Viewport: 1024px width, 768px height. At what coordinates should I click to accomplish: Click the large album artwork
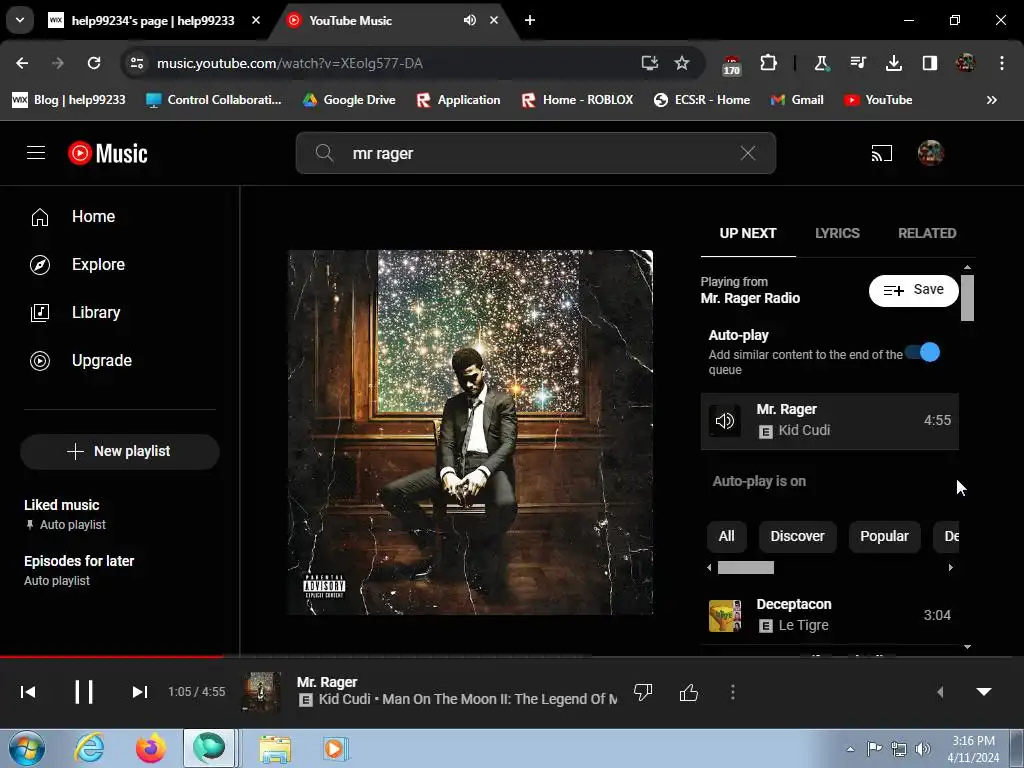[x=470, y=432]
